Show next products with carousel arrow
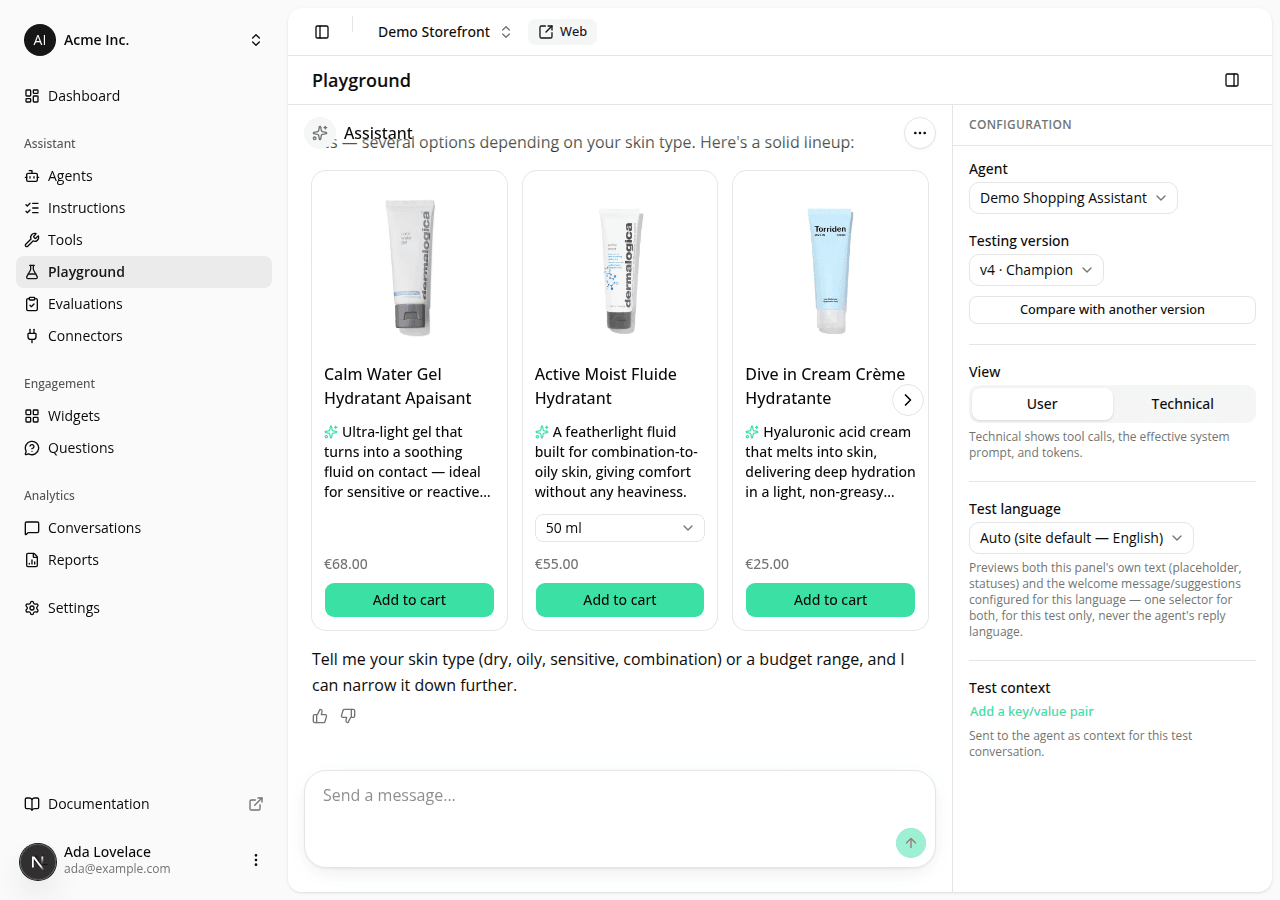This screenshot has height=900, width=1280. click(x=907, y=400)
